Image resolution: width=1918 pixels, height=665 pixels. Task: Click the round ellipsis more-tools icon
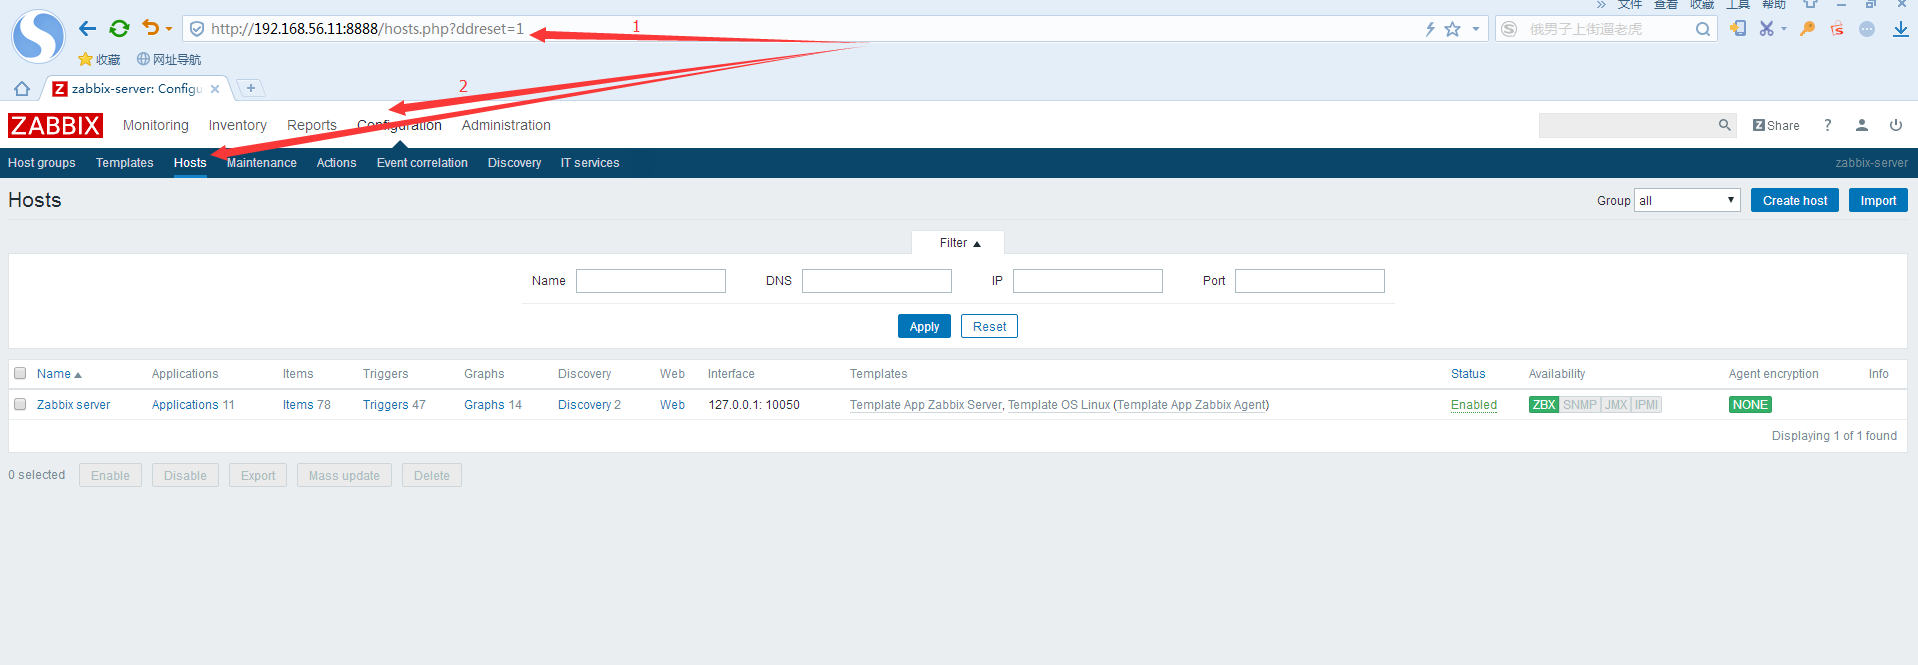[x=1867, y=29]
